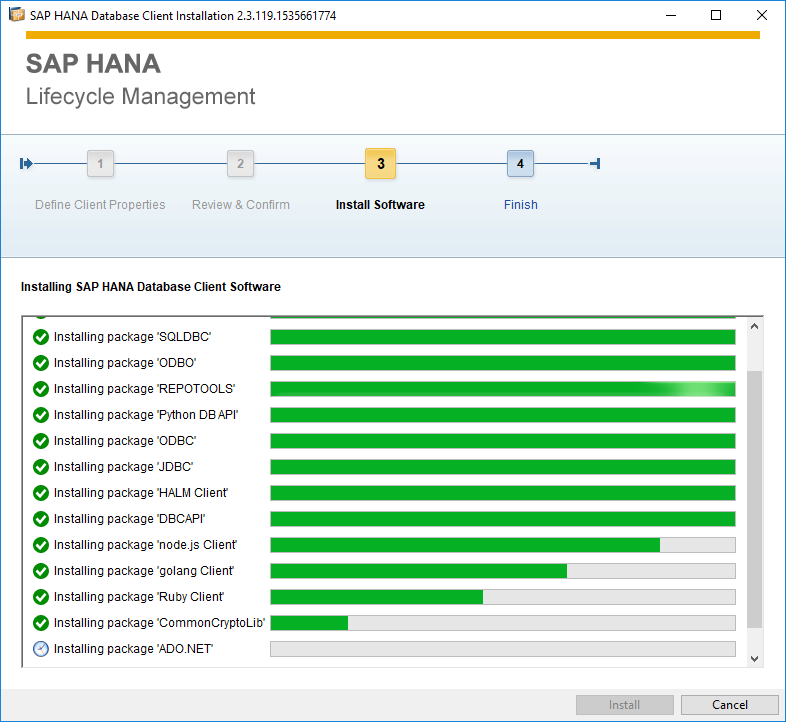
Task: Click the SQLDBC package green checkmark icon
Action: coord(41,337)
